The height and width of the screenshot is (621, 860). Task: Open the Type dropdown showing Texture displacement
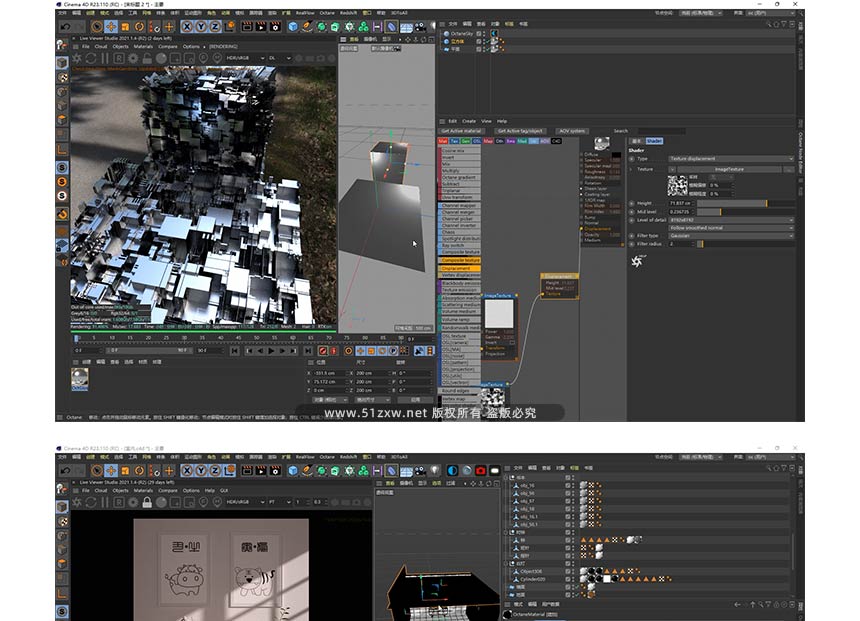[x=731, y=159]
